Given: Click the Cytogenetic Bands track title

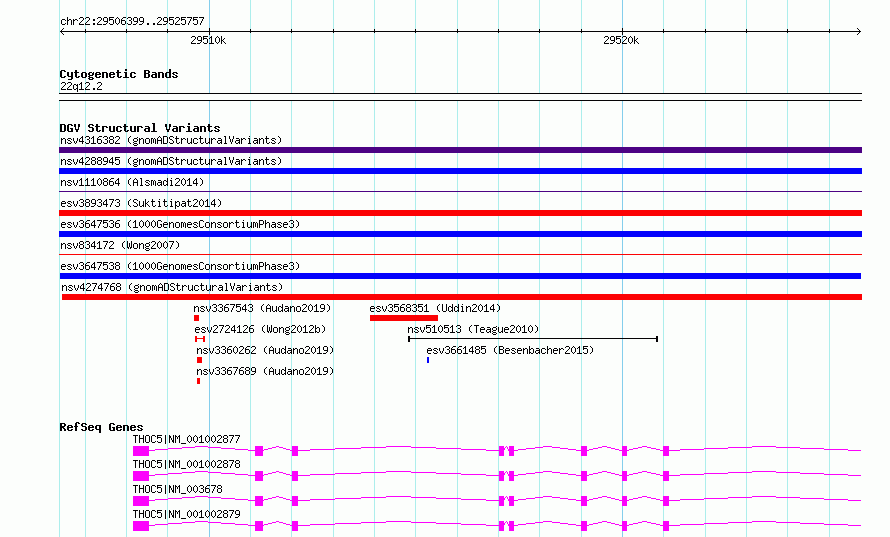Looking at the screenshot, I should [119, 74].
